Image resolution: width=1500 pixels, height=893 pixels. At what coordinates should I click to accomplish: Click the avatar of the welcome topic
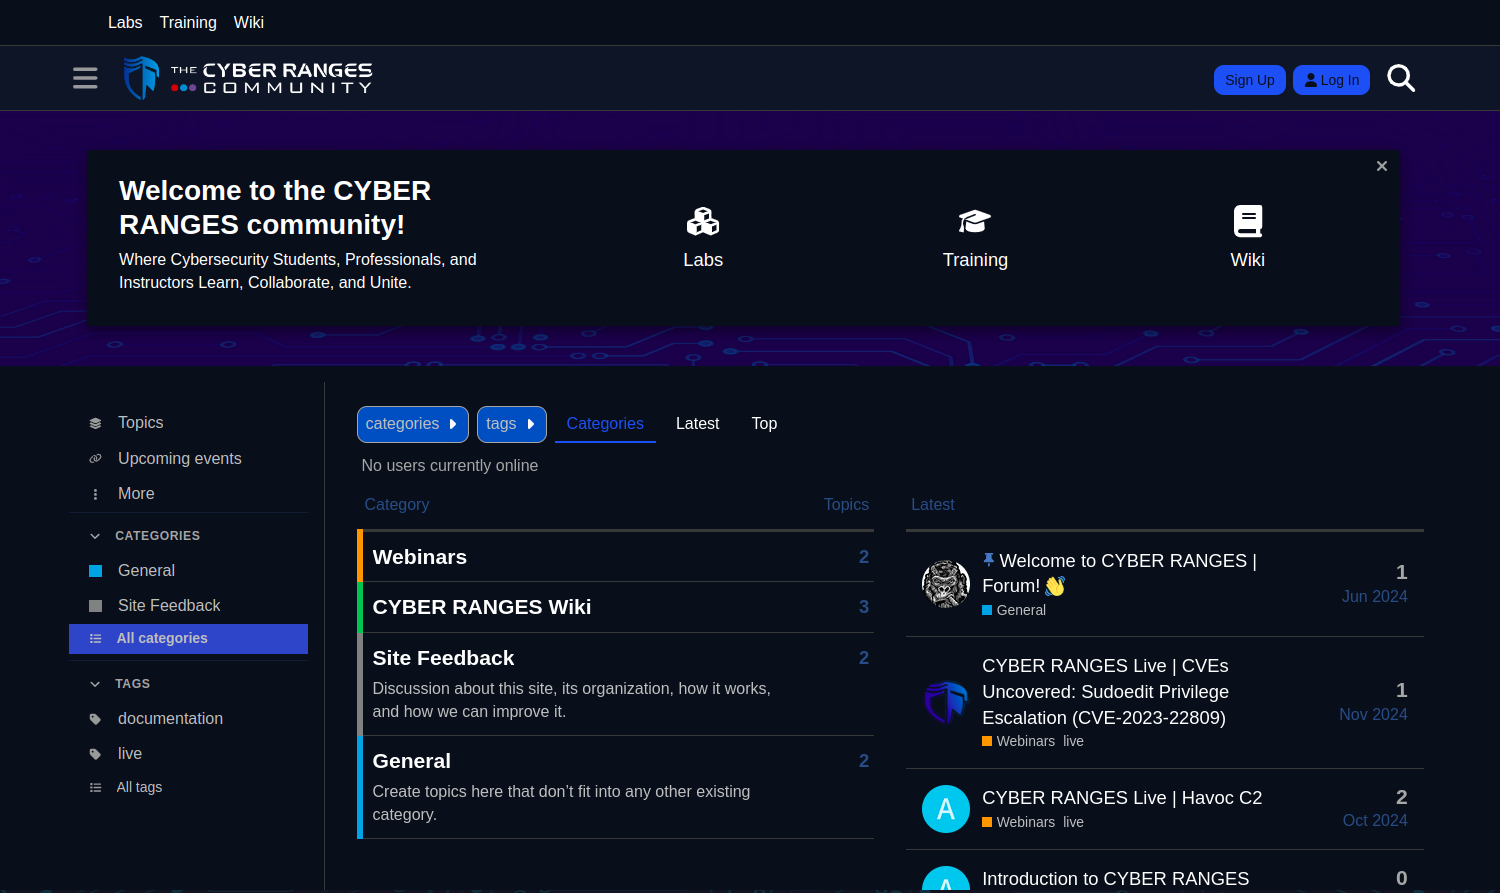(945, 583)
